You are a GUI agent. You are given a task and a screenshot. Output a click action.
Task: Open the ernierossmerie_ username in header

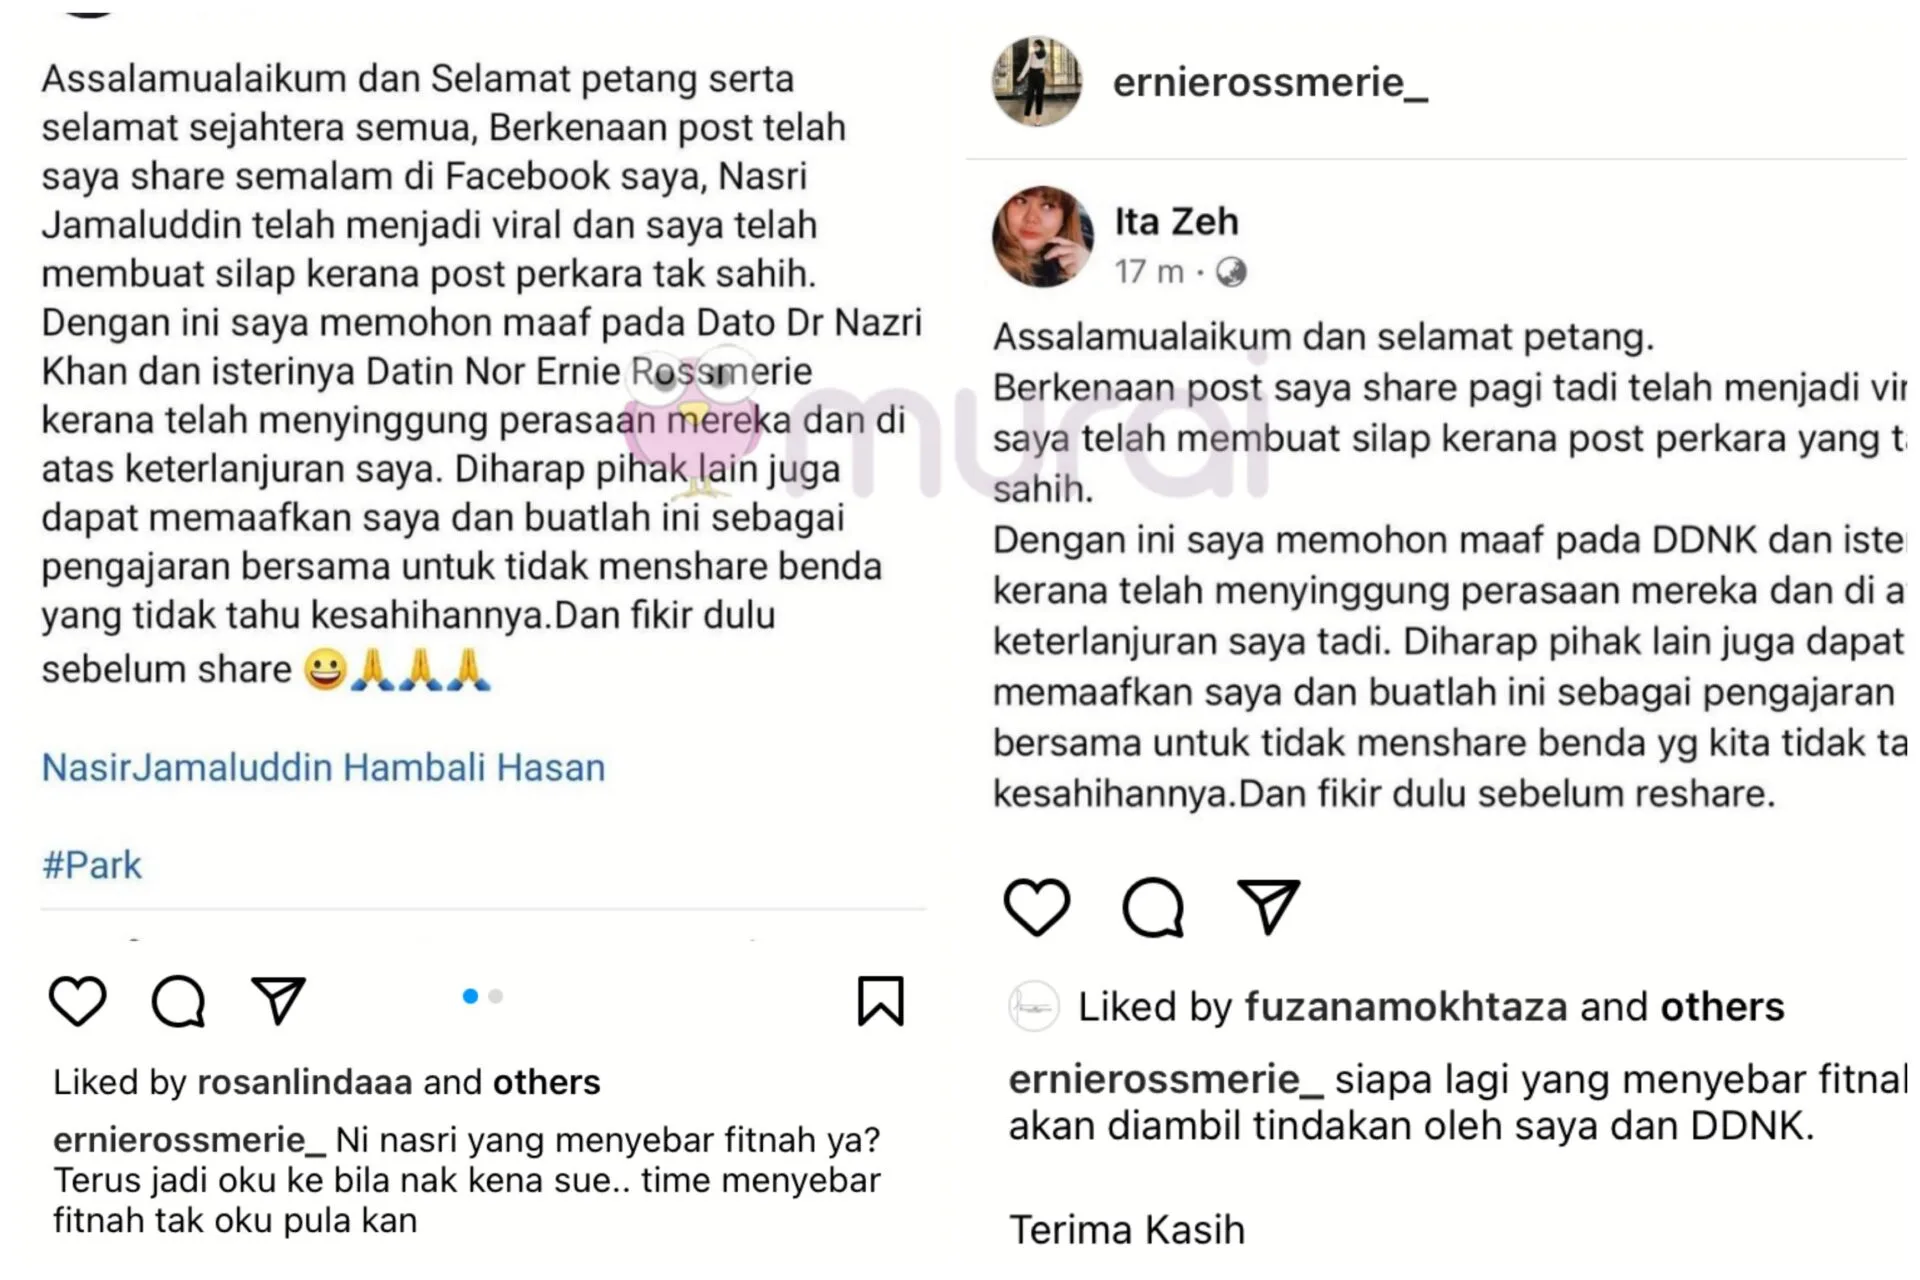1270,83
